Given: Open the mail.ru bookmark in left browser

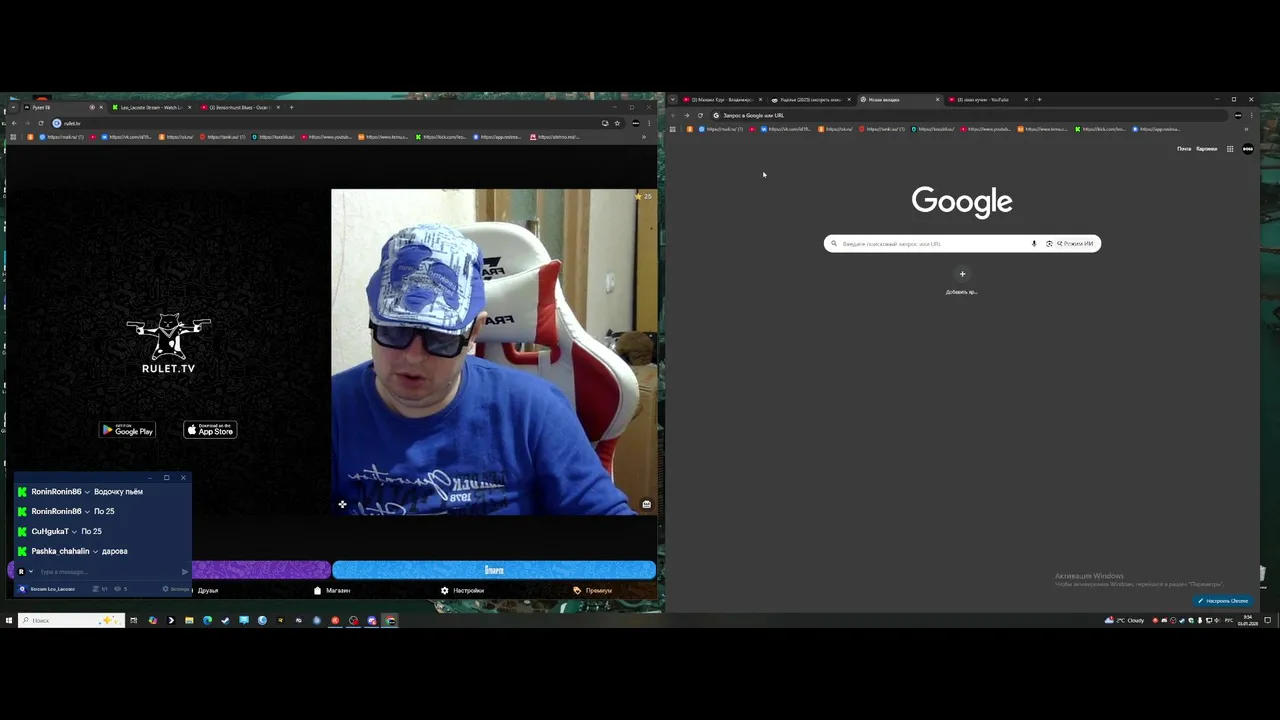Looking at the screenshot, I should [x=62, y=137].
